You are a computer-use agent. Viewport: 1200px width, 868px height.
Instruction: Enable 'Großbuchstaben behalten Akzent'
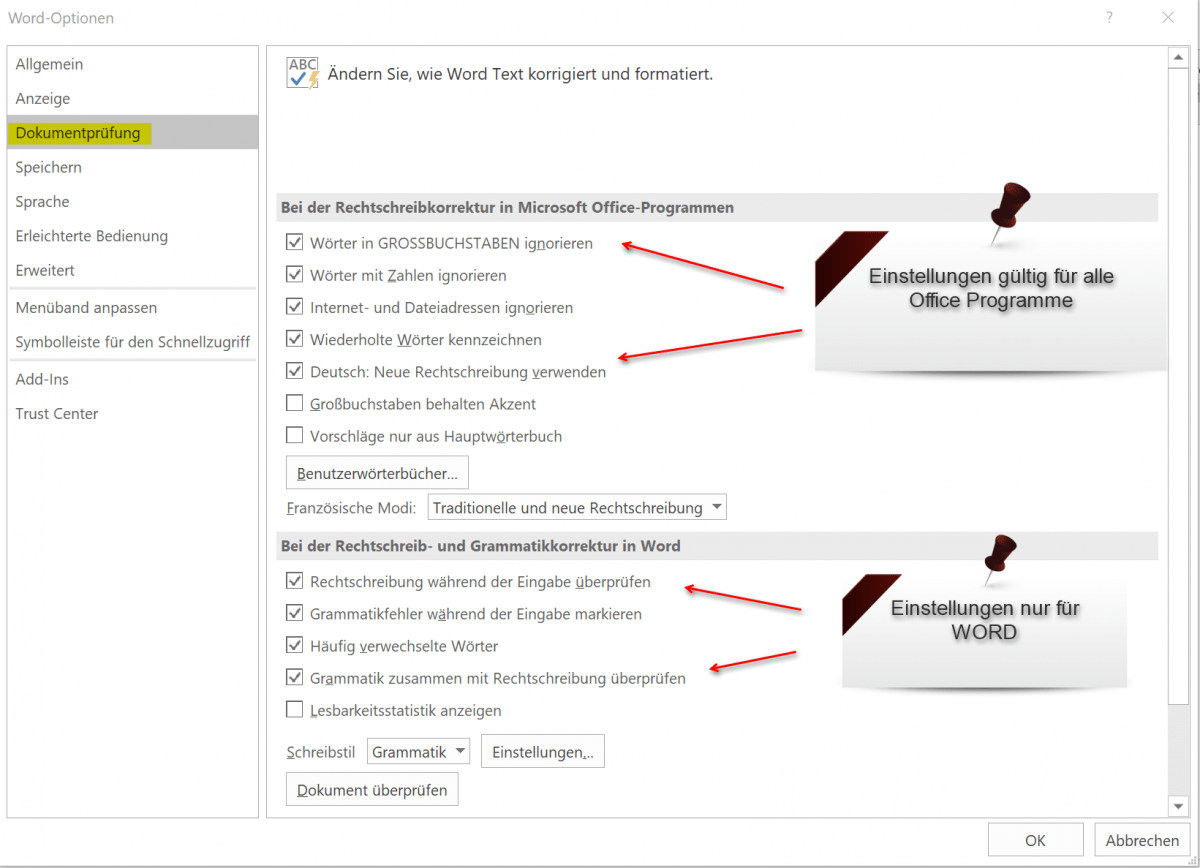[x=295, y=404]
